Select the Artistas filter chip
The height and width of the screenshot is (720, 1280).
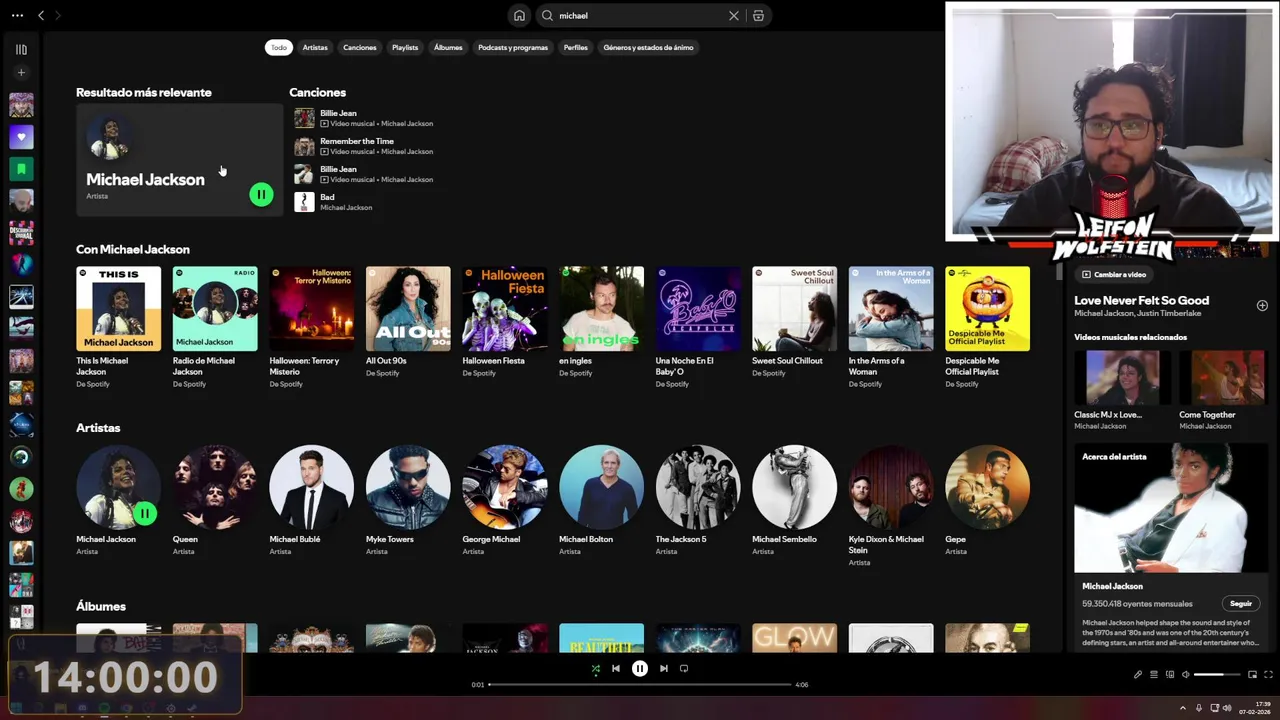pyautogui.click(x=315, y=47)
